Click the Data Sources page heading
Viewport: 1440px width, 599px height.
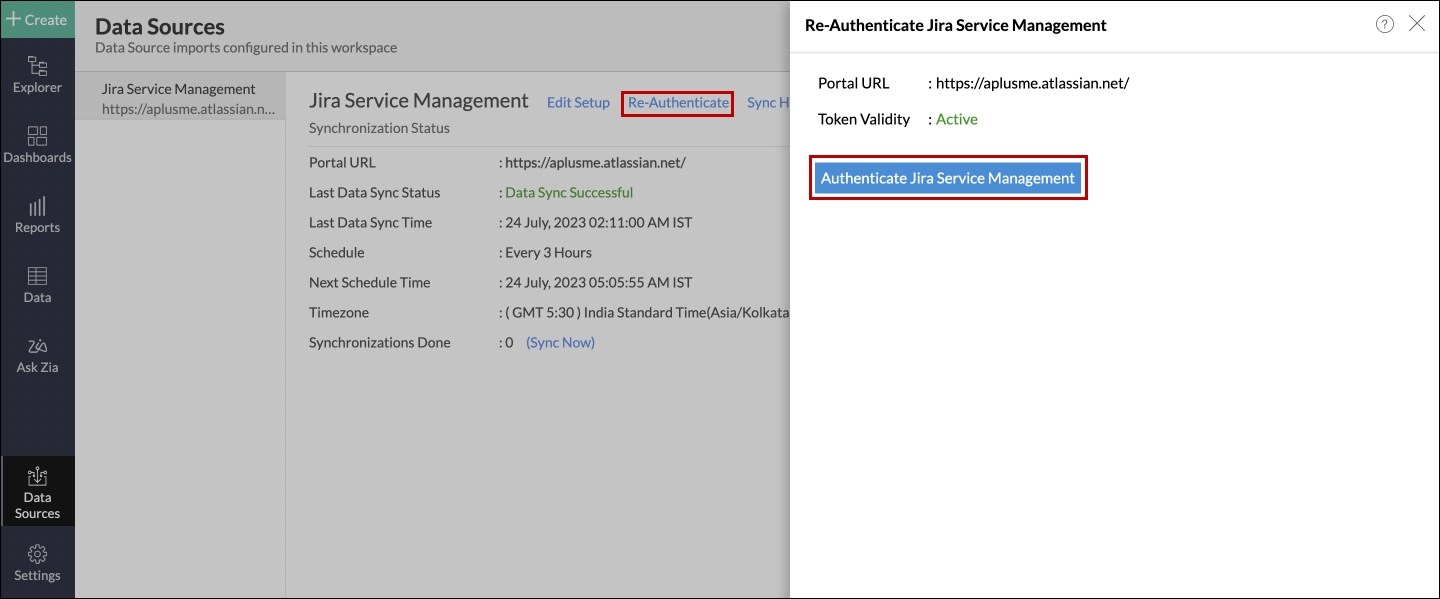[x=160, y=27]
